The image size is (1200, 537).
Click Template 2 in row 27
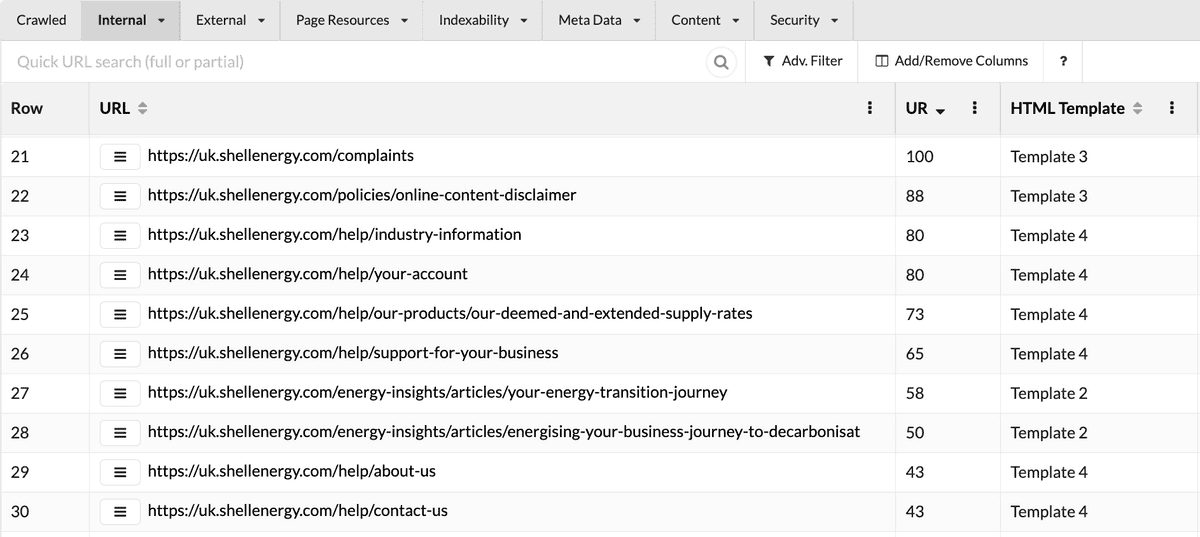pos(1049,393)
